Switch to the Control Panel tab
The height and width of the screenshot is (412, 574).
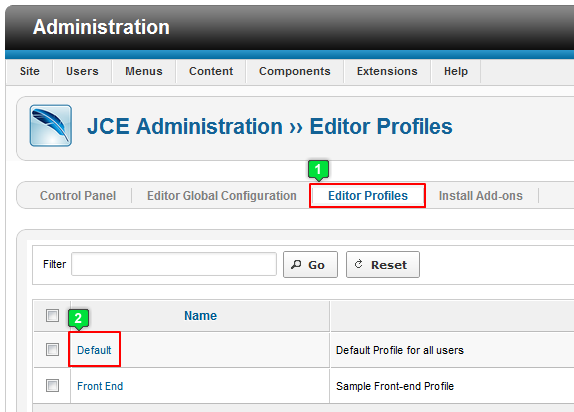(x=78, y=196)
